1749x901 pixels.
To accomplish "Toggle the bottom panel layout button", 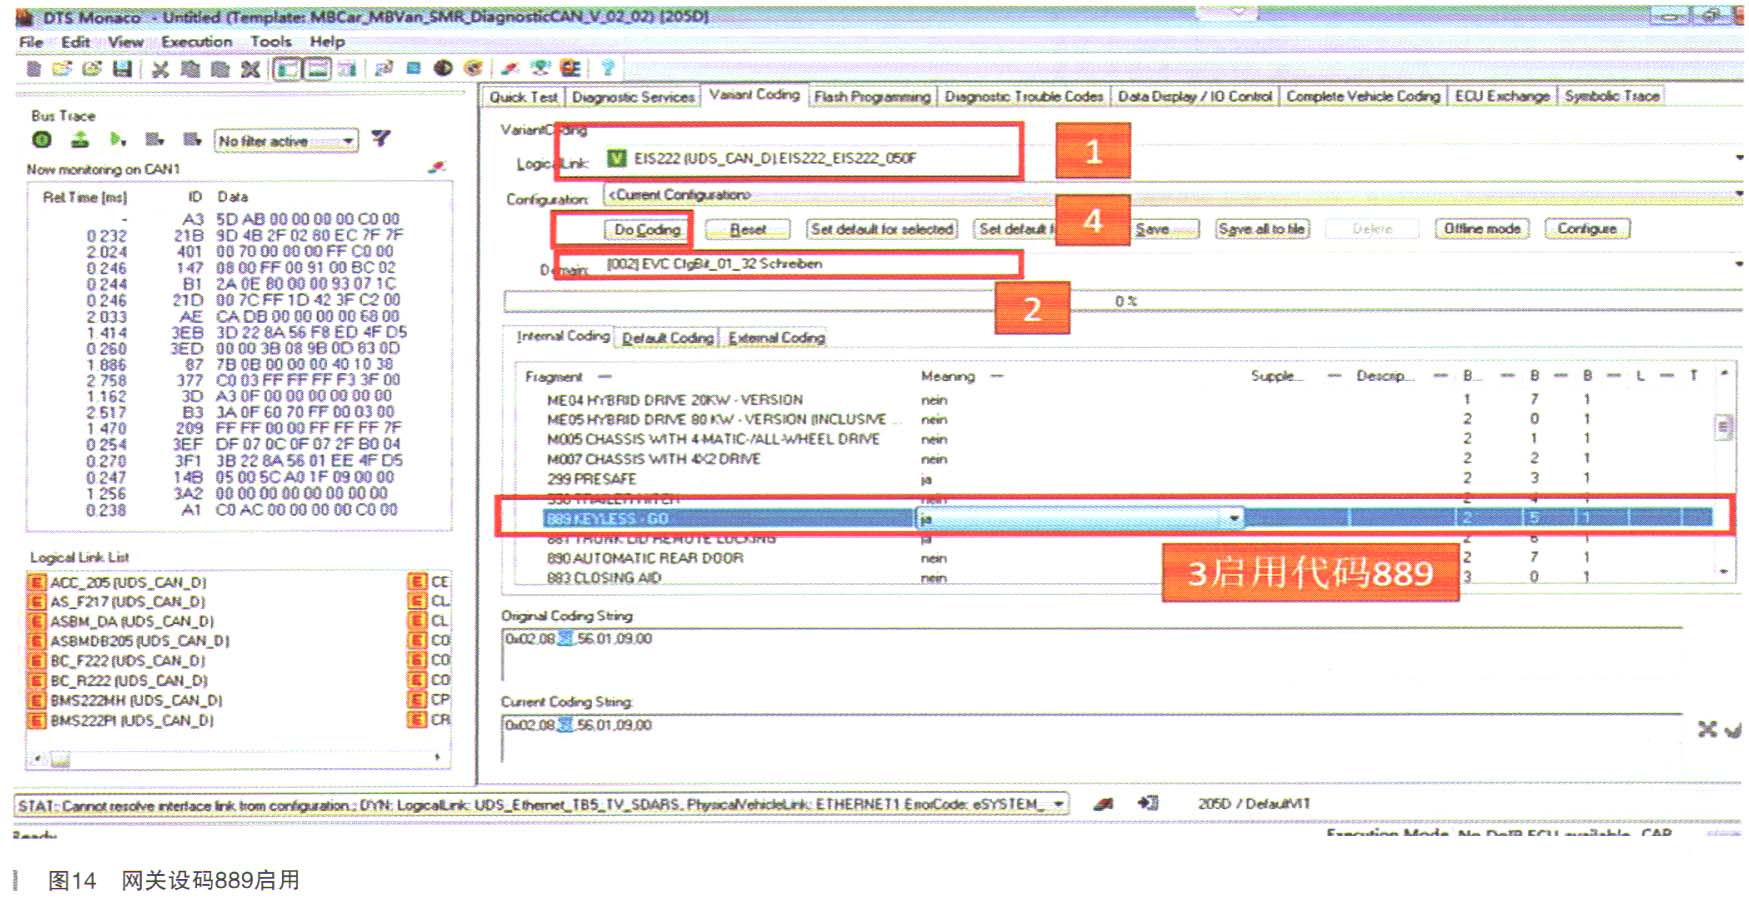I will pos(317,69).
